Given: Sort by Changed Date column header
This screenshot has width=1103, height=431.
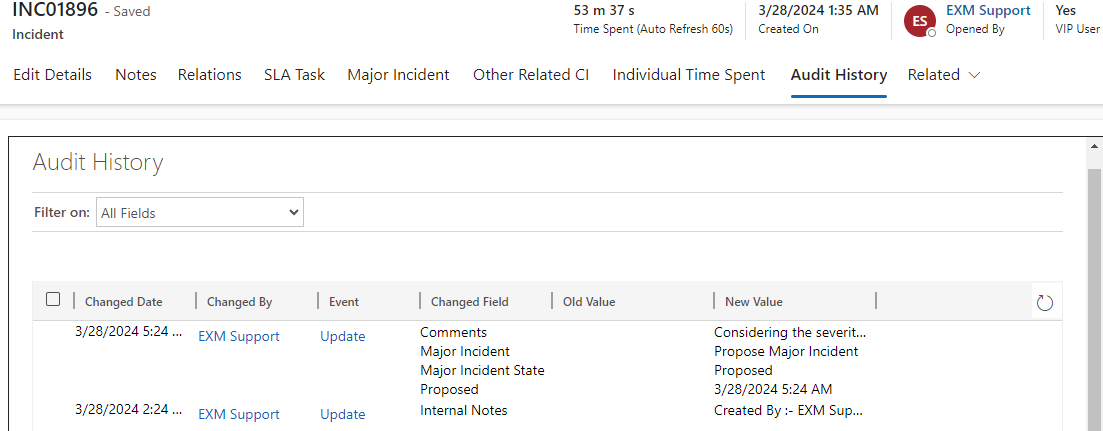Looking at the screenshot, I should 124,302.
